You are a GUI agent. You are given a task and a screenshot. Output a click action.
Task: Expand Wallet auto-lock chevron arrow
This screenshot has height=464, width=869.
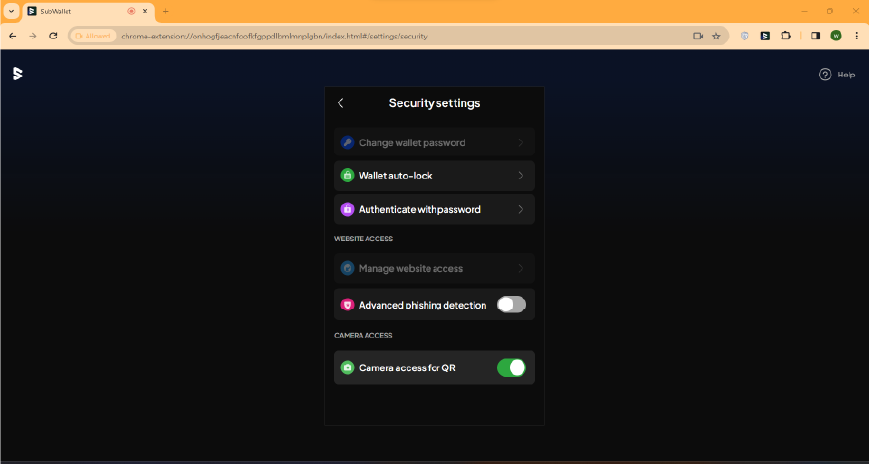521,176
